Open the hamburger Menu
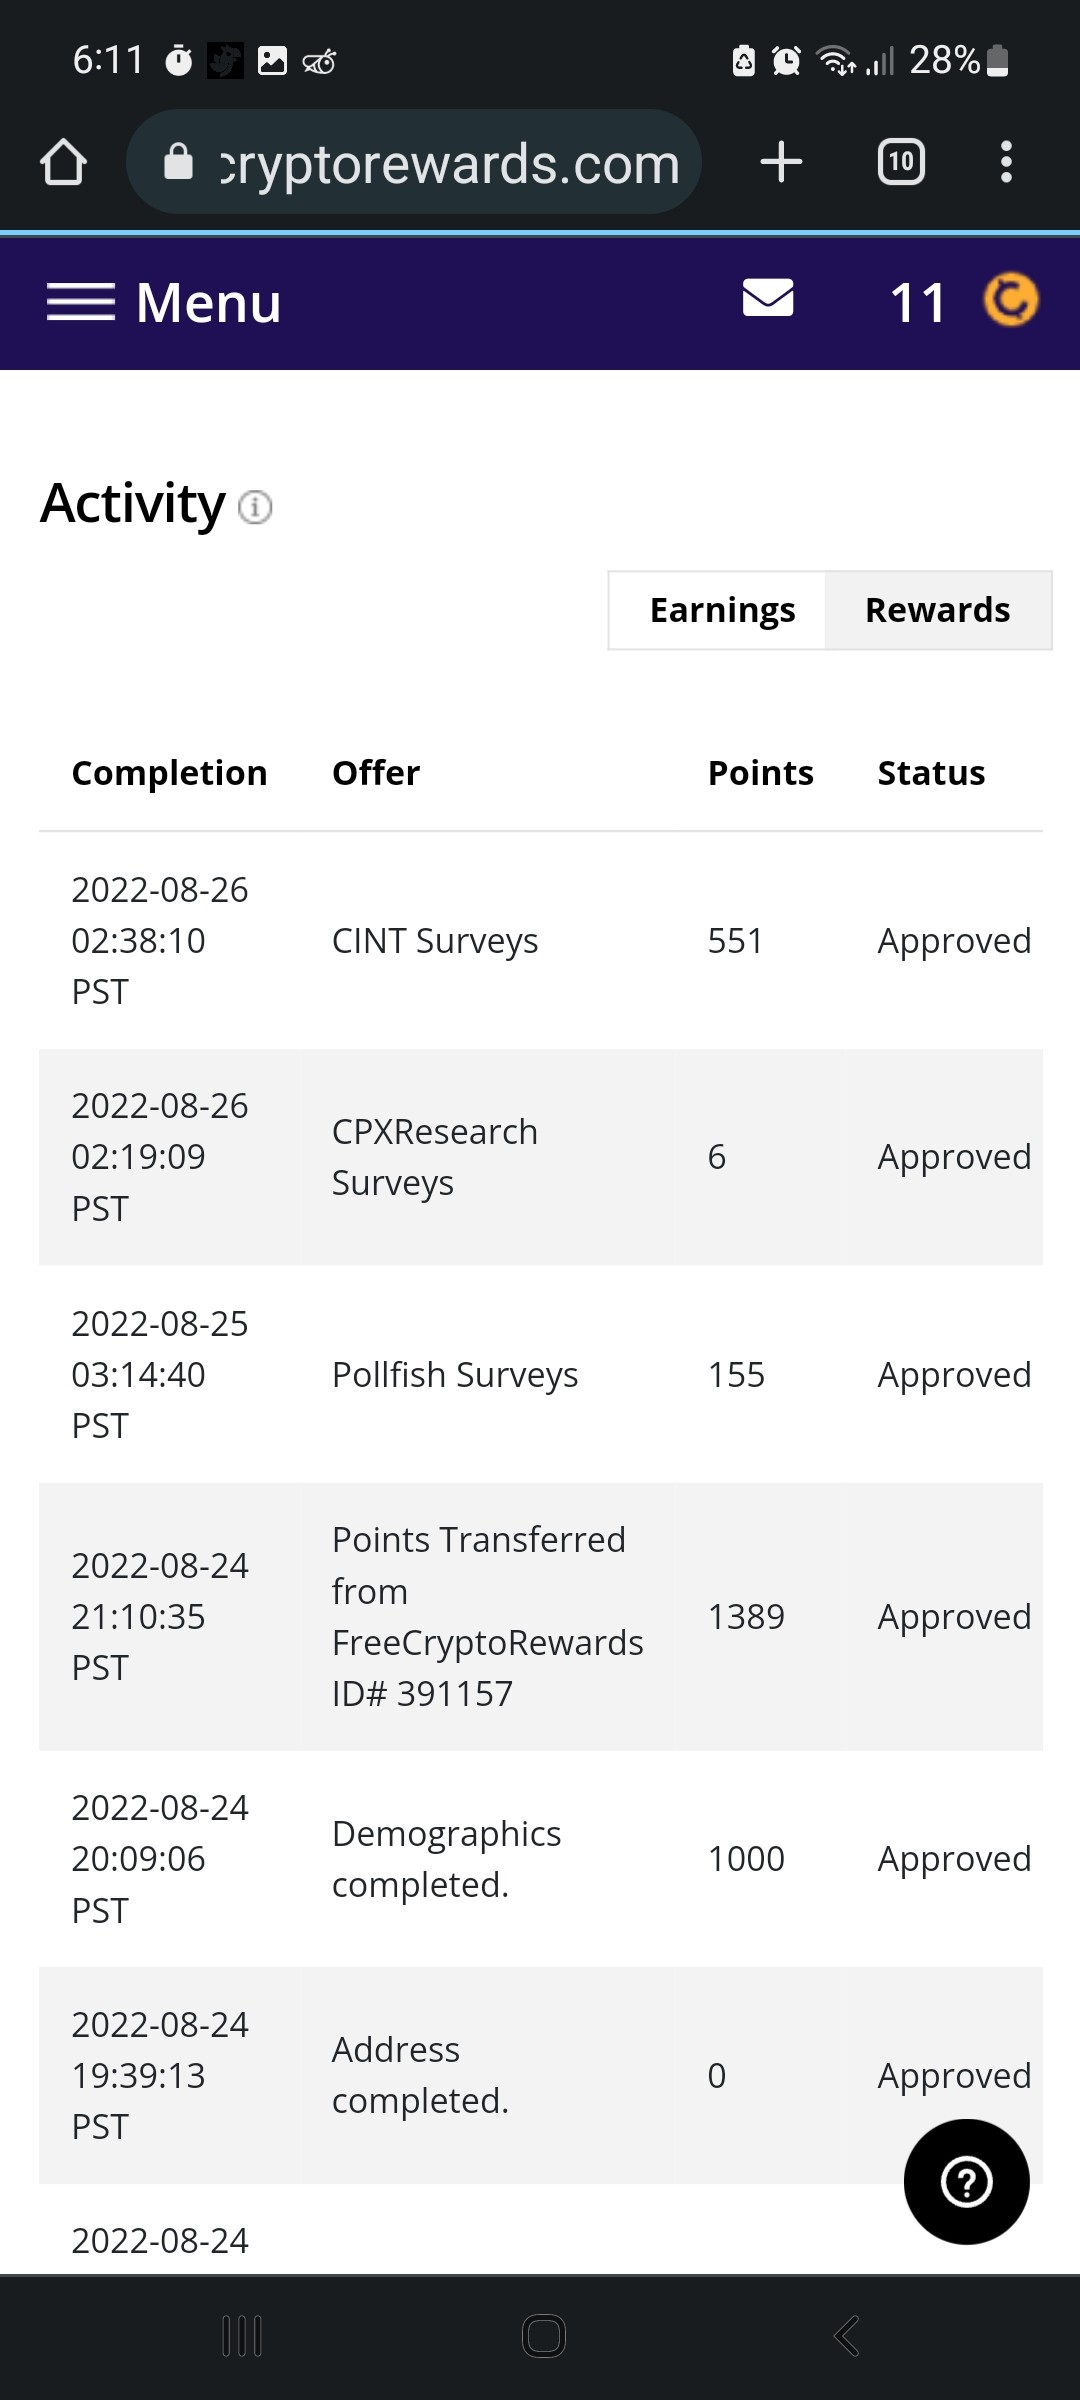1080x2400 pixels. [164, 302]
